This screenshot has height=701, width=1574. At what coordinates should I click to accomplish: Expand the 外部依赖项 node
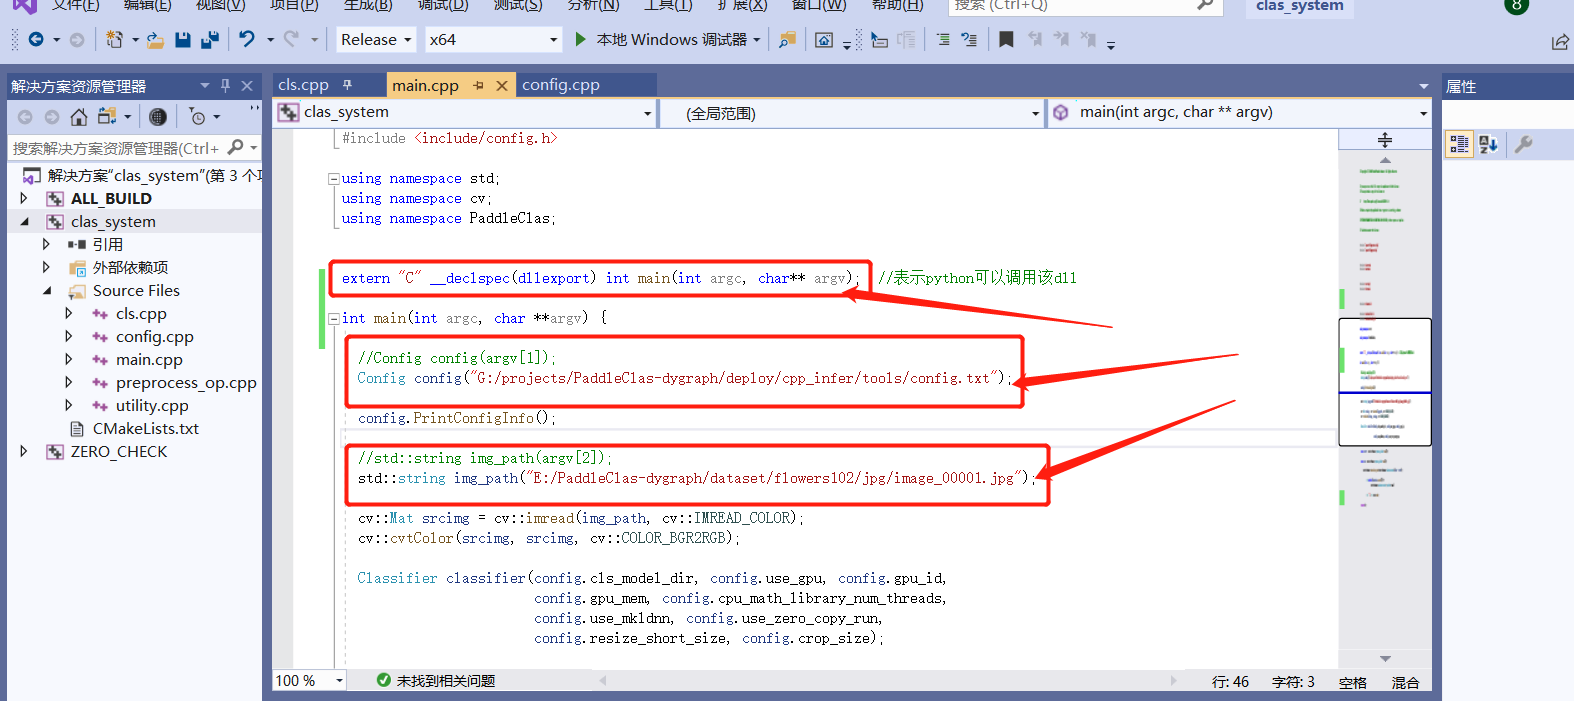point(46,268)
